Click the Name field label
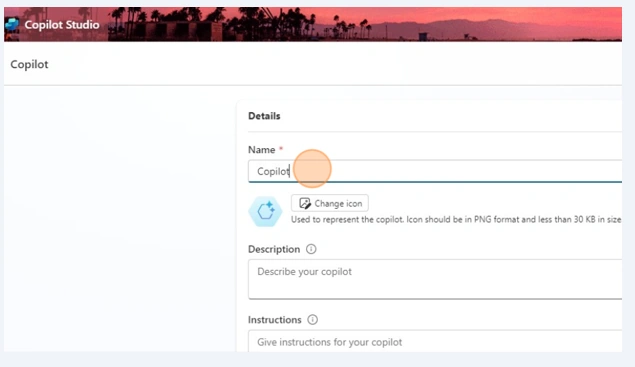Screen dimensions: 635x367 click(x=262, y=150)
